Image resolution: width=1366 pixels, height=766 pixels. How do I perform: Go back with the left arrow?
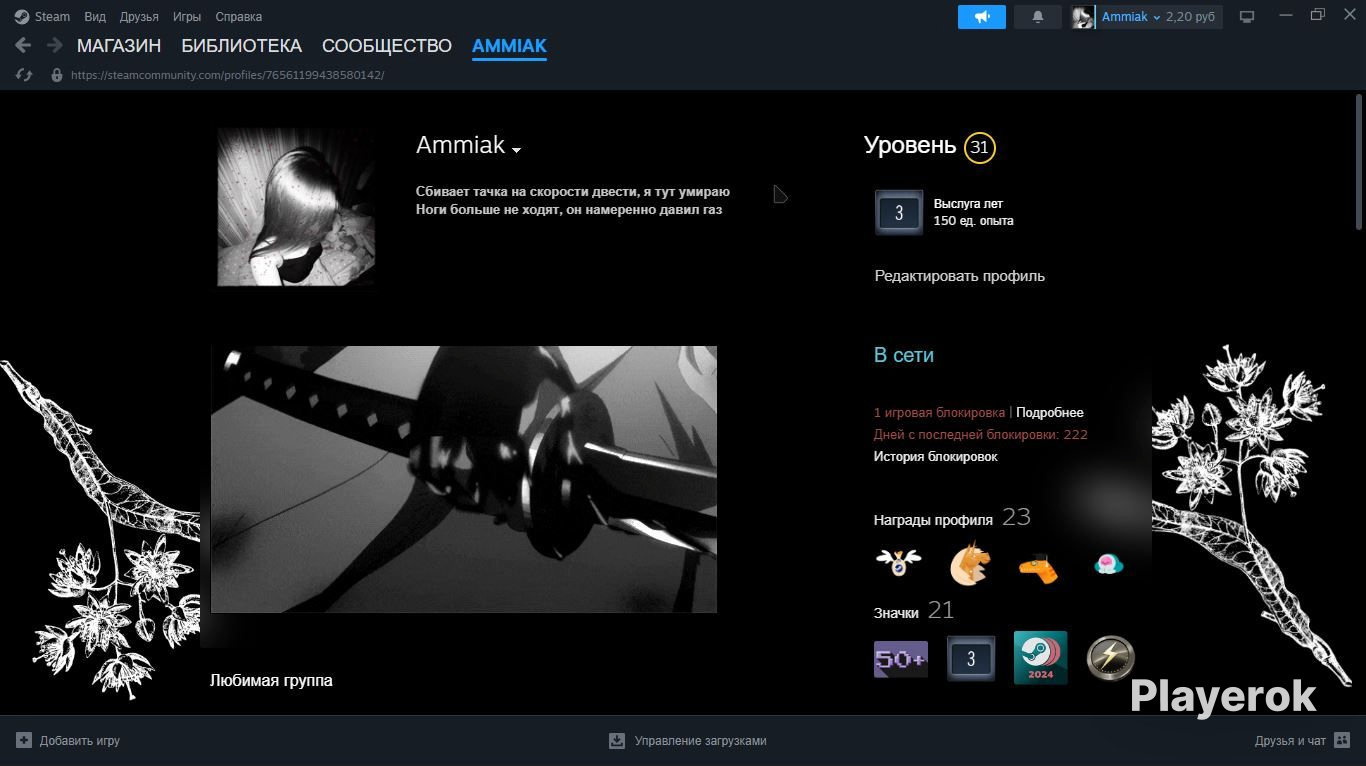coord(23,45)
